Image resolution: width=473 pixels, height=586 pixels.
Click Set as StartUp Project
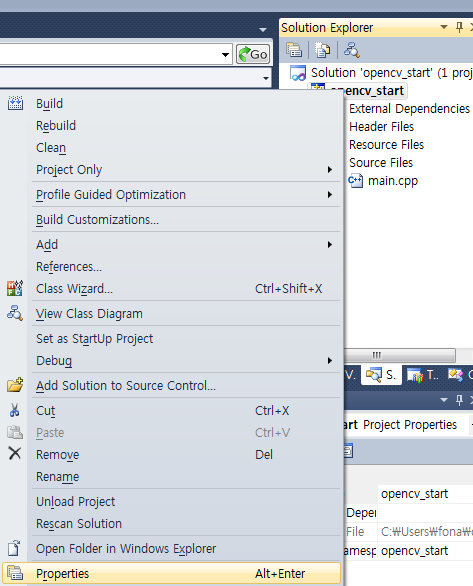pyautogui.click(x=171, y=339)
